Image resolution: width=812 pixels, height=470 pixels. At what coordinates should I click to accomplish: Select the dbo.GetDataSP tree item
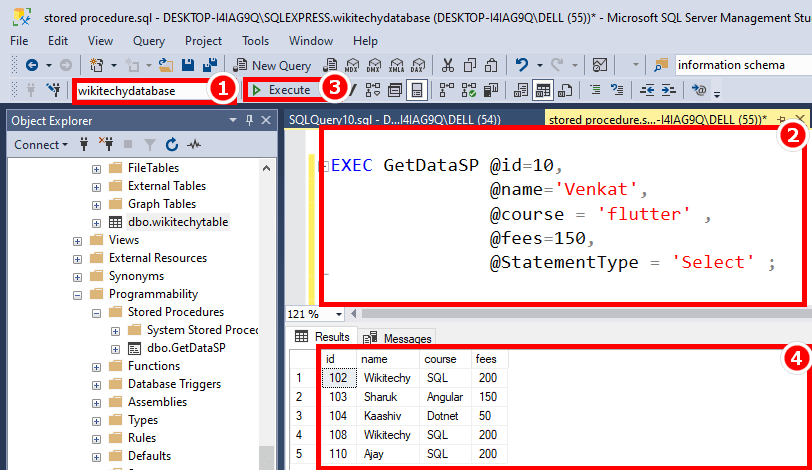point(186,348)
